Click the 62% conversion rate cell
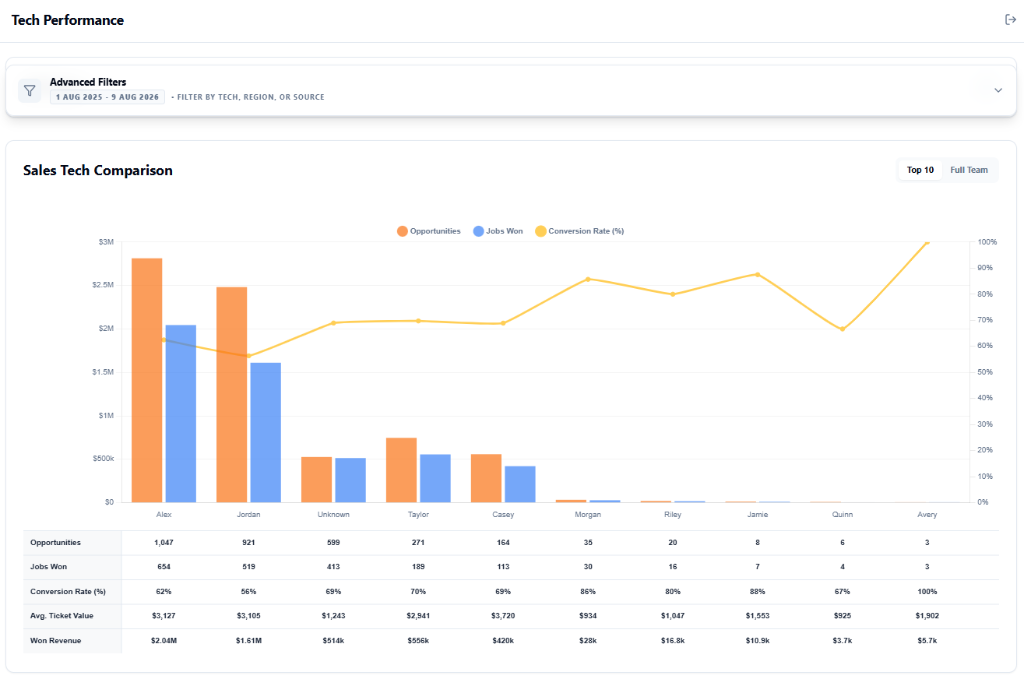Viewport: 1024px width, 675px height. point(164,591)
